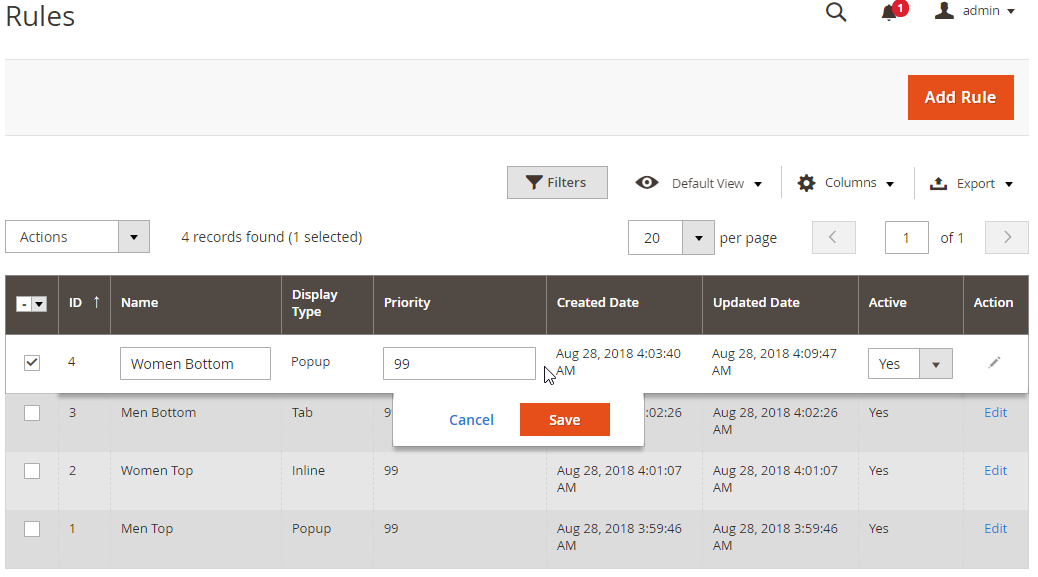Open the admin account menu
Viewport: 1038px width, 577px height.
[975, 12]
